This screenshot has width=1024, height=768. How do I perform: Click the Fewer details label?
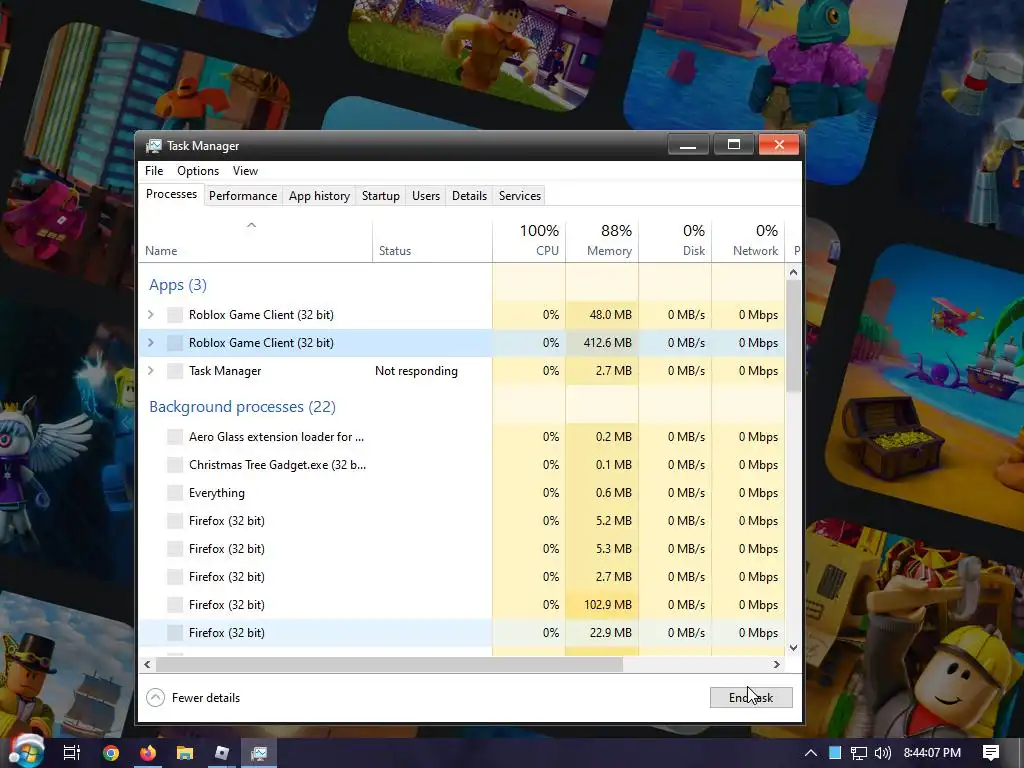tap(206, 697)
